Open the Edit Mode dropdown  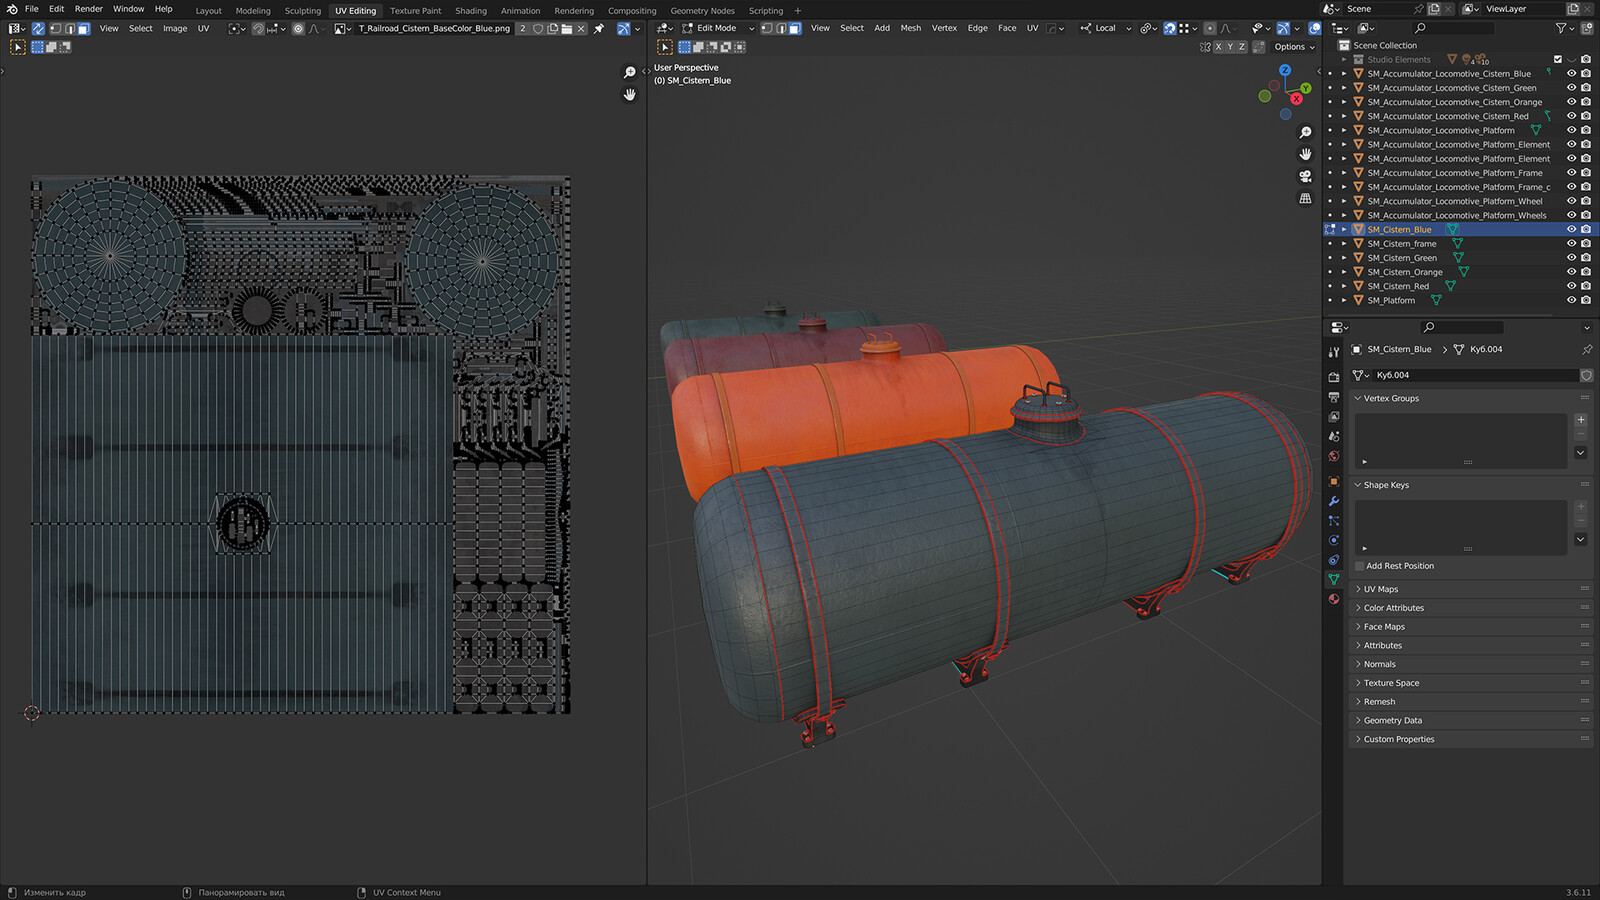(x=718, y=28)
